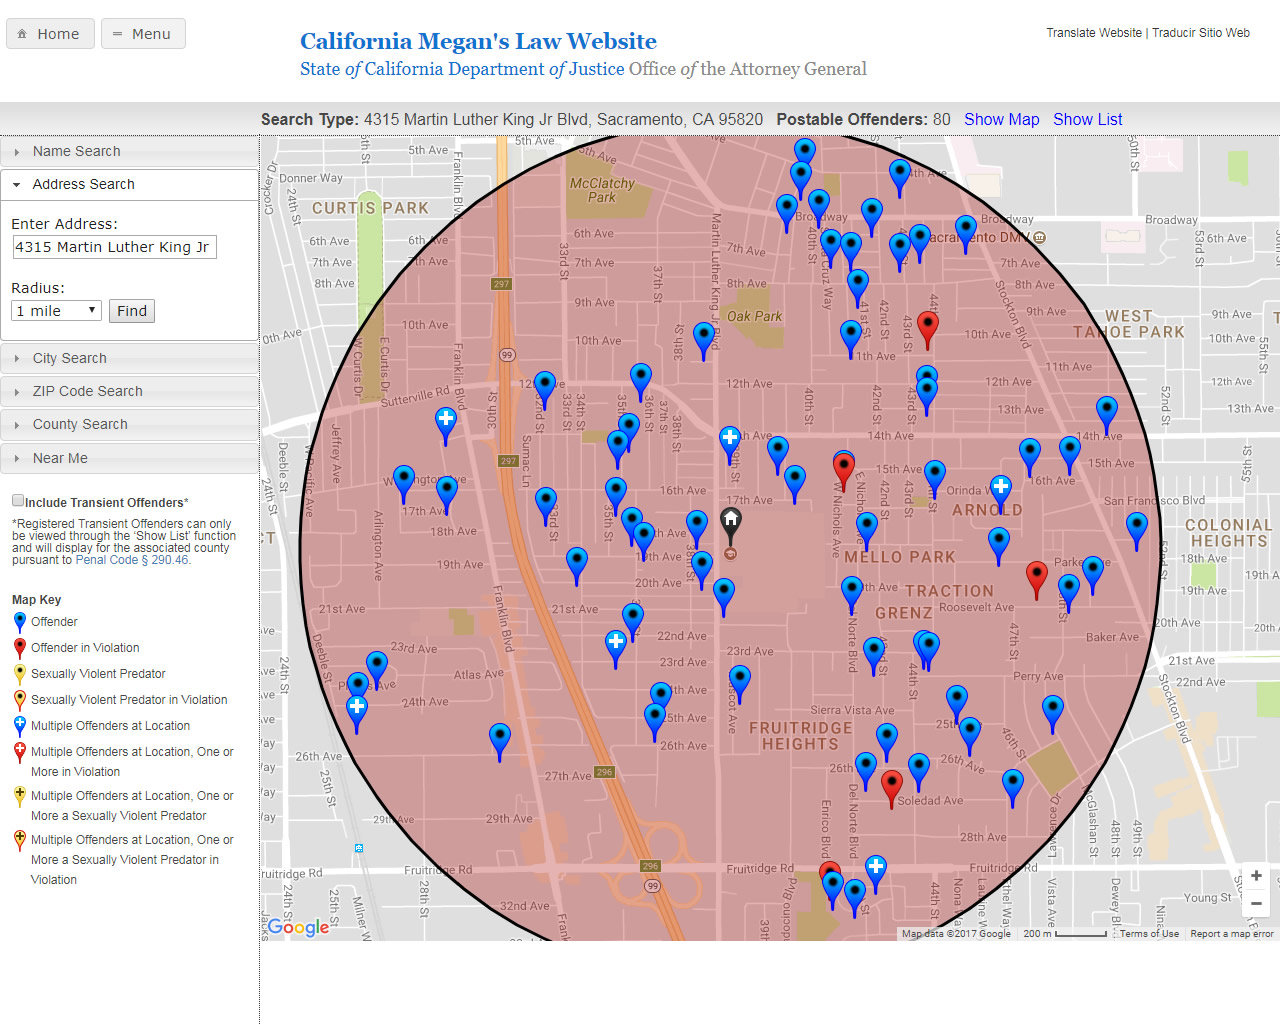
Task: Click the Google logo on map
Action: [x=298, y=927]
